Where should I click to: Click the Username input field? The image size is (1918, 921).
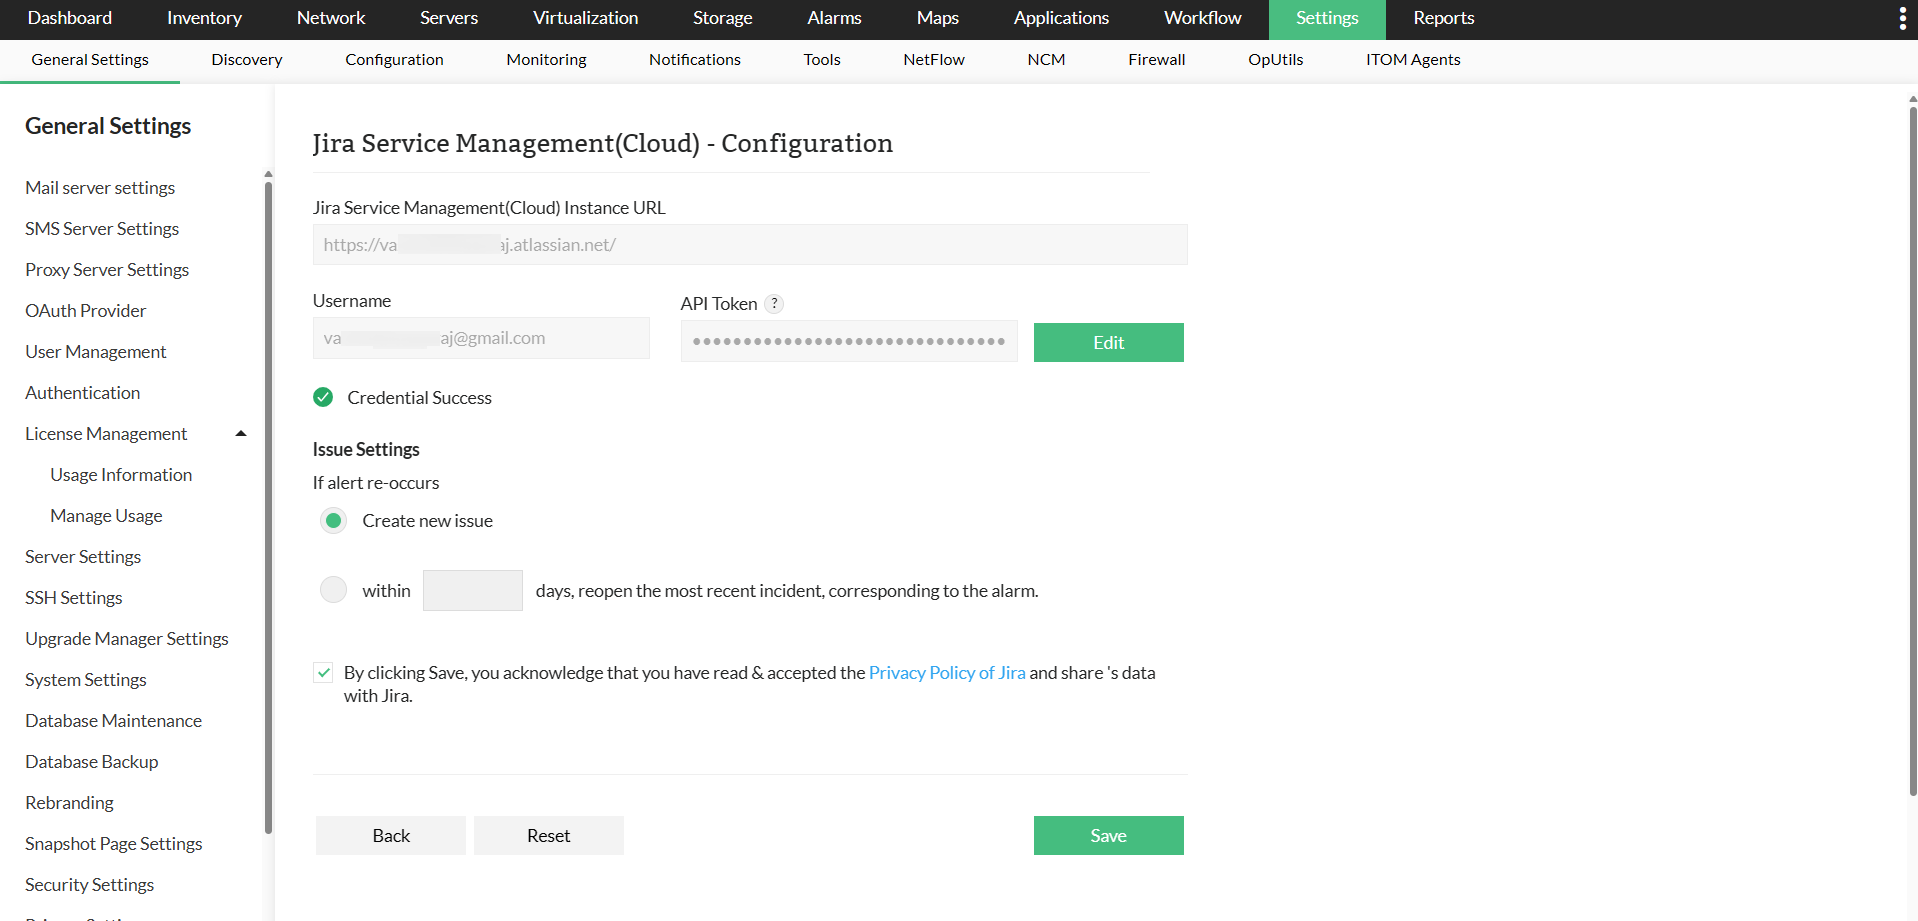point(481,338)
